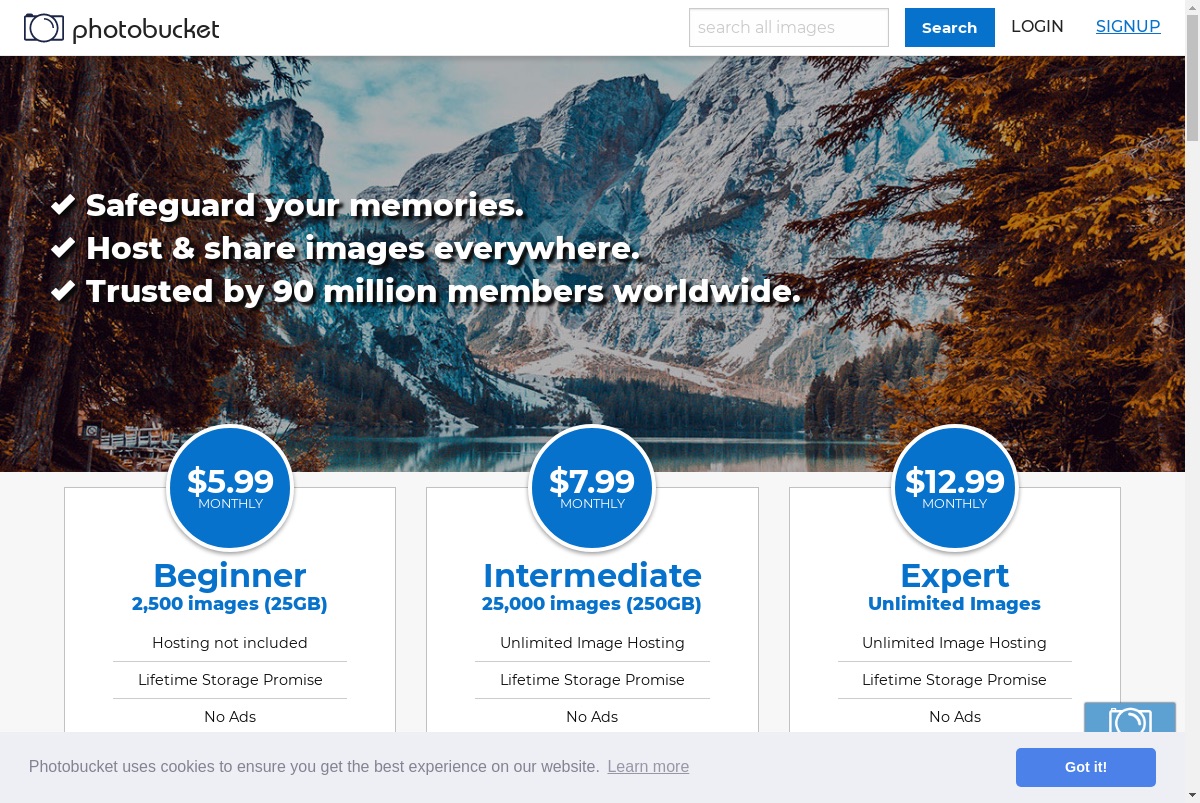The image size is (1200, 803).
Task: Select the Intermediate plan heading
Action: (592, 576)
